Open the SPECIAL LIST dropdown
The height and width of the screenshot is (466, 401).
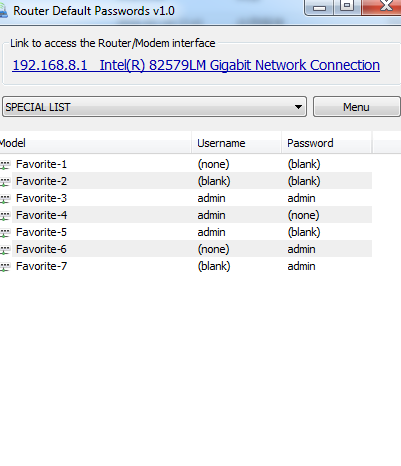click(x=154, y=107)
